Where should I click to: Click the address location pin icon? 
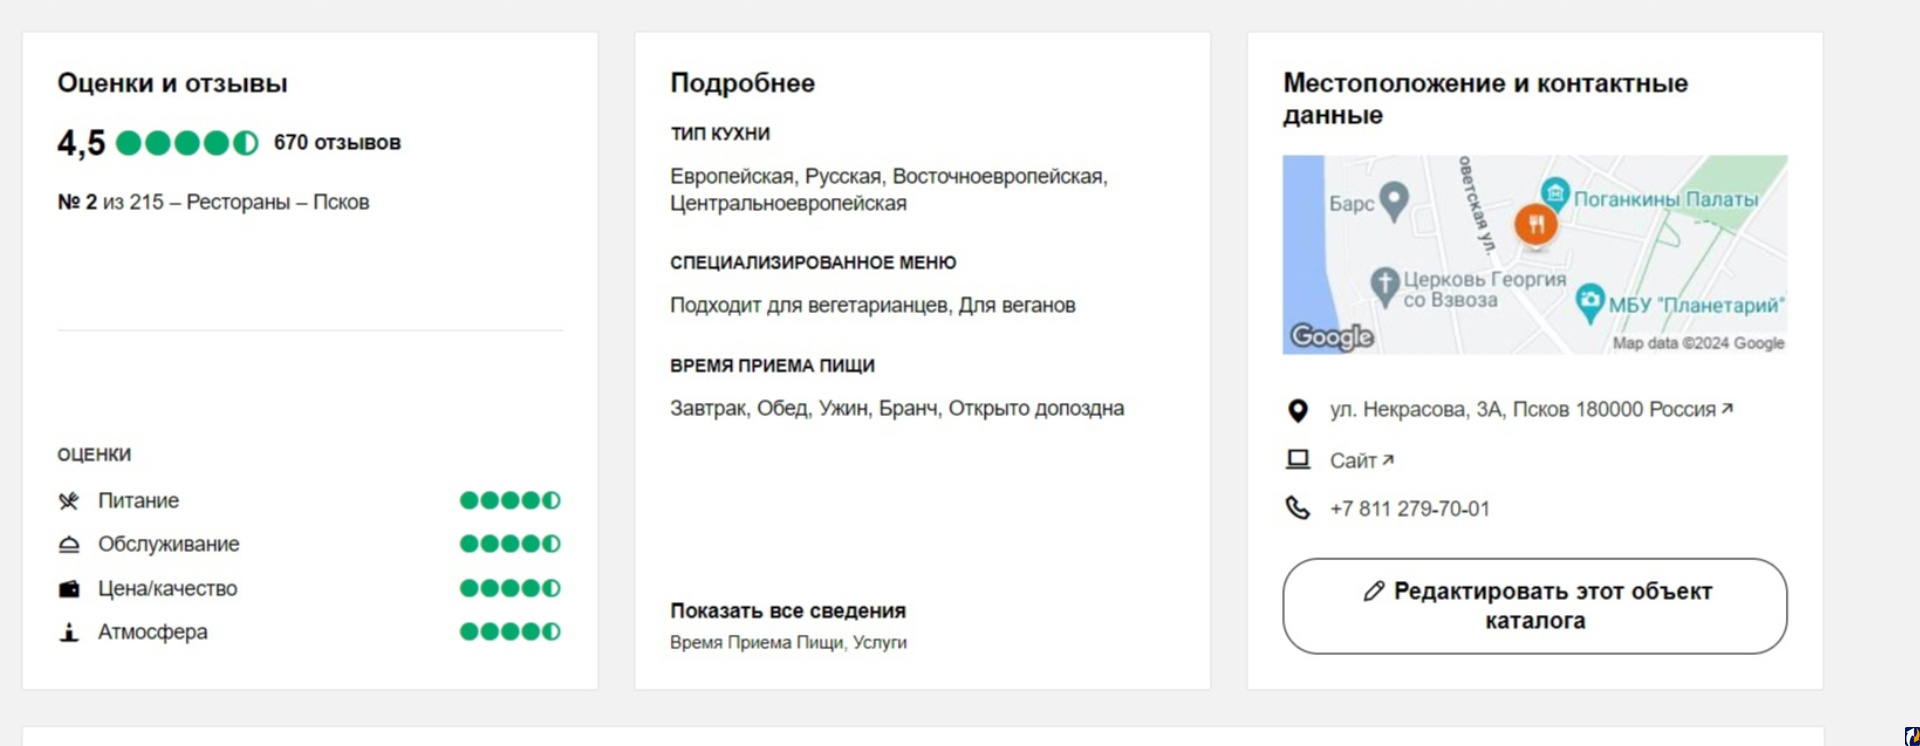click(1297, 410)
